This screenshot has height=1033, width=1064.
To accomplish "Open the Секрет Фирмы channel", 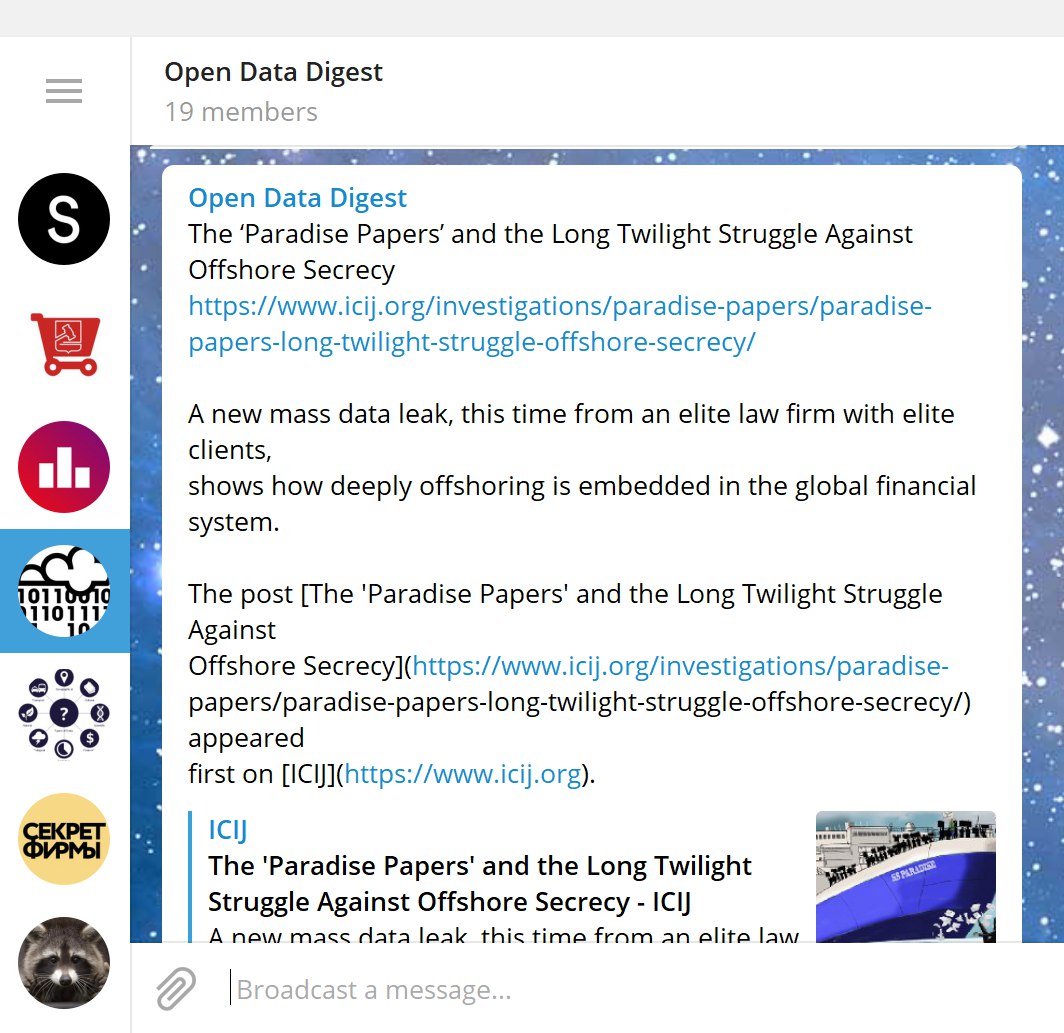I will pyautogui.click(x=64, y=839).
